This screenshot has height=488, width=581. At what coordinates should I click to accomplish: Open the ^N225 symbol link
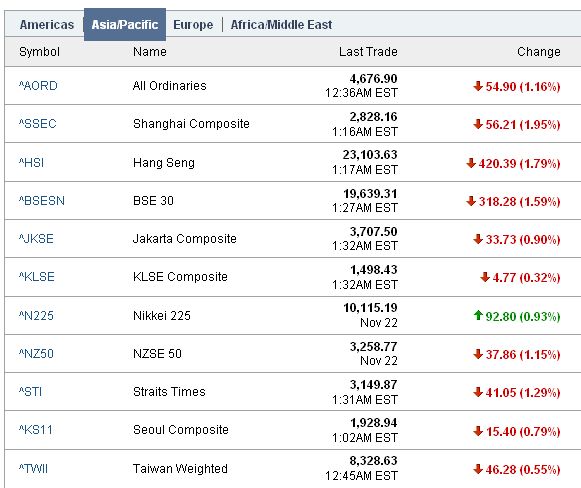point(36,315)
